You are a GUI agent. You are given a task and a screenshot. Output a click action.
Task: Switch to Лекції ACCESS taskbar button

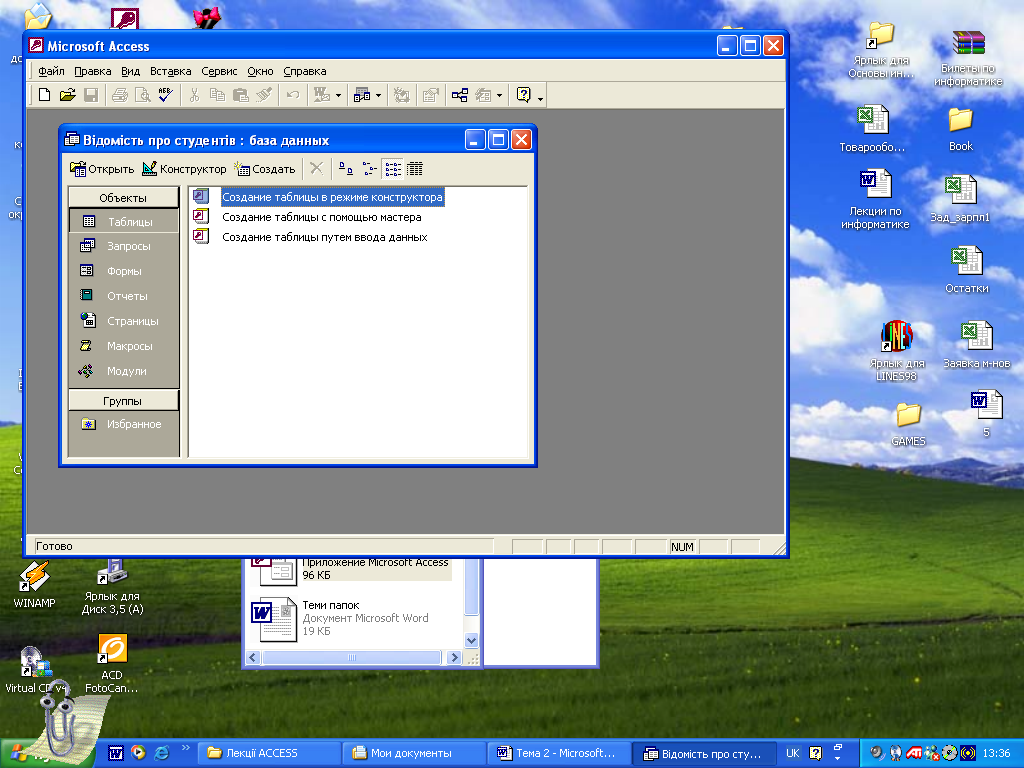point(270,753)
